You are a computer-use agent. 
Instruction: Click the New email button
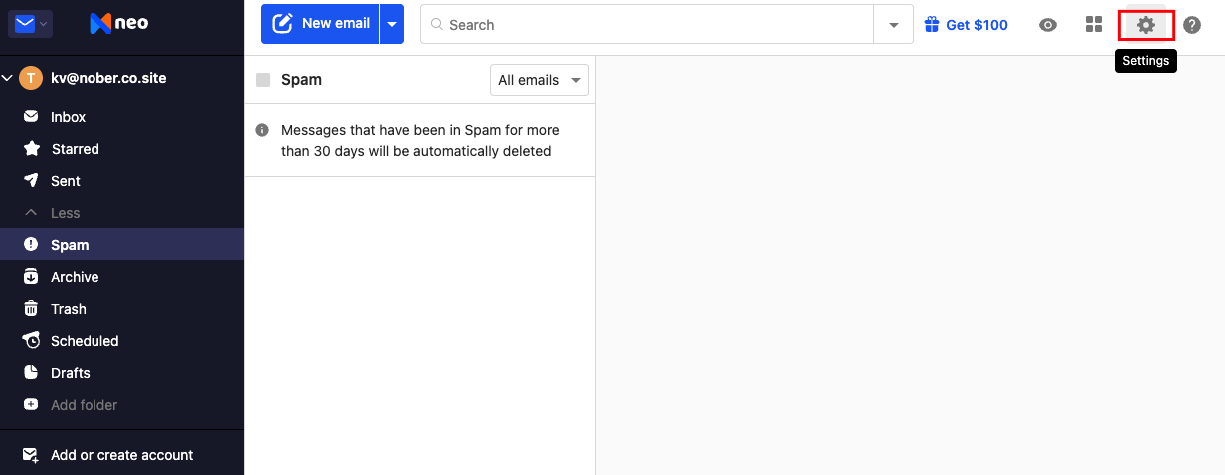pyautogui.click(x=320, y=24)
